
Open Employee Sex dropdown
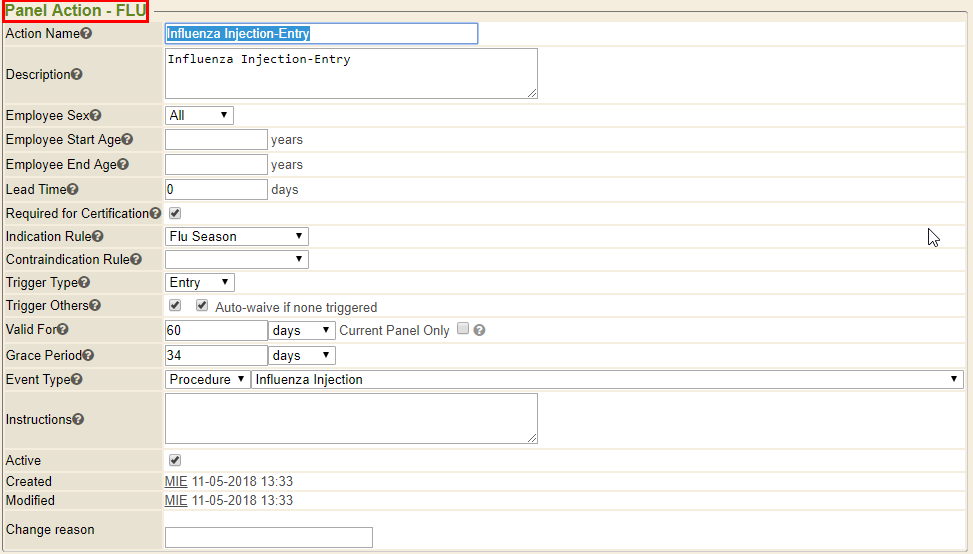(x=199, y=115)
